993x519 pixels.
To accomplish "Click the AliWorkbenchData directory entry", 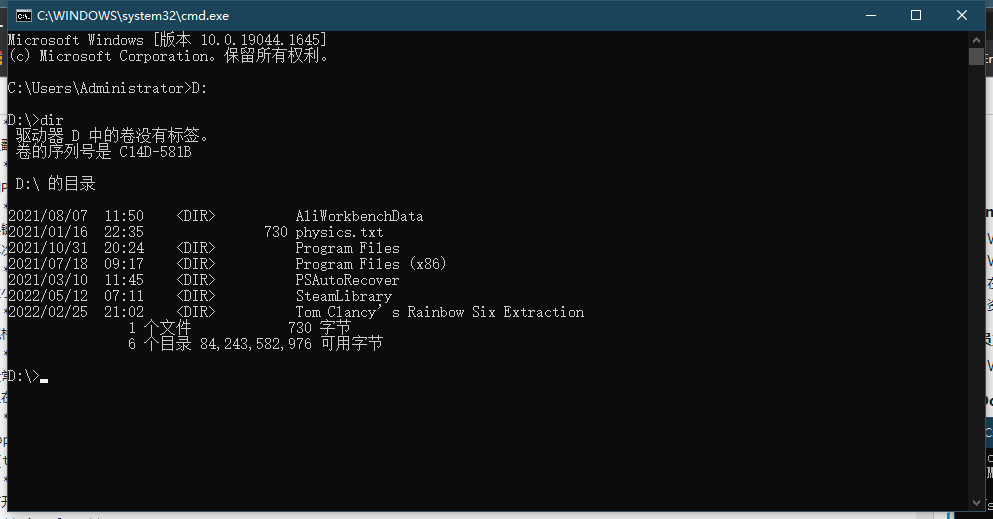I will (x=359, y=216).
